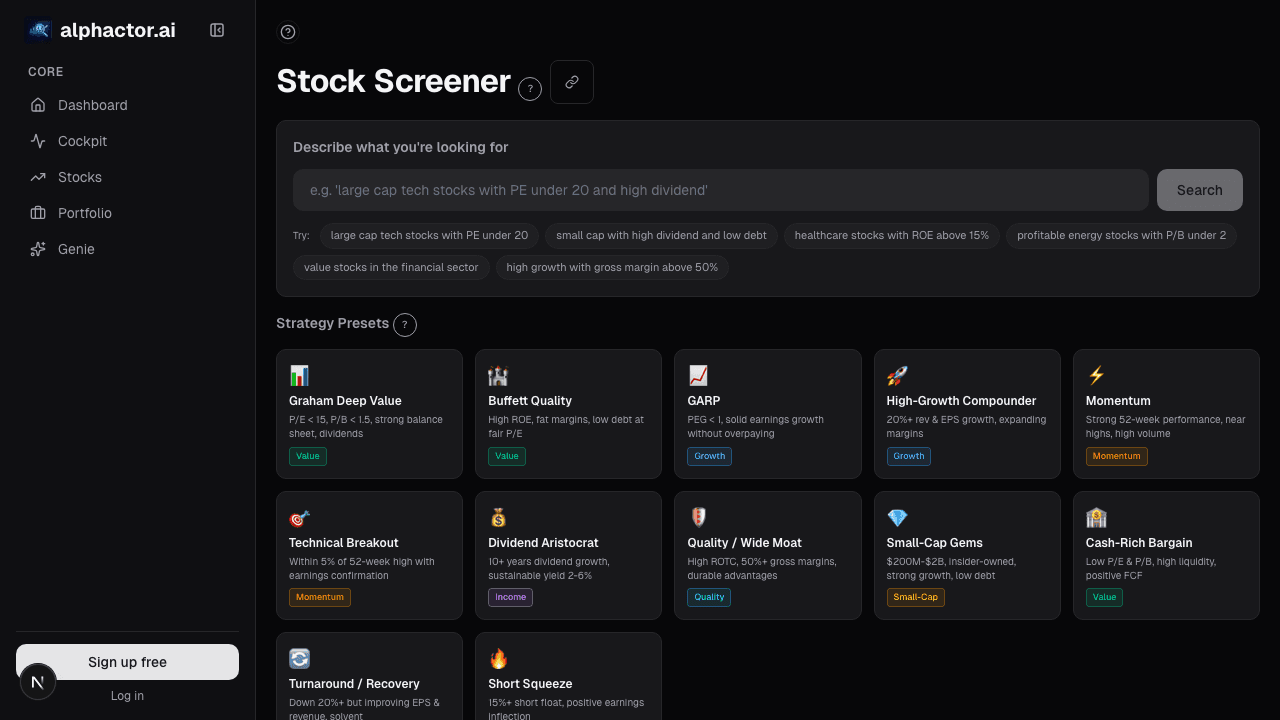Click the Genie sparkle icon
Image resolution: width=1280 pixels, height=720 pixels.
38,249
